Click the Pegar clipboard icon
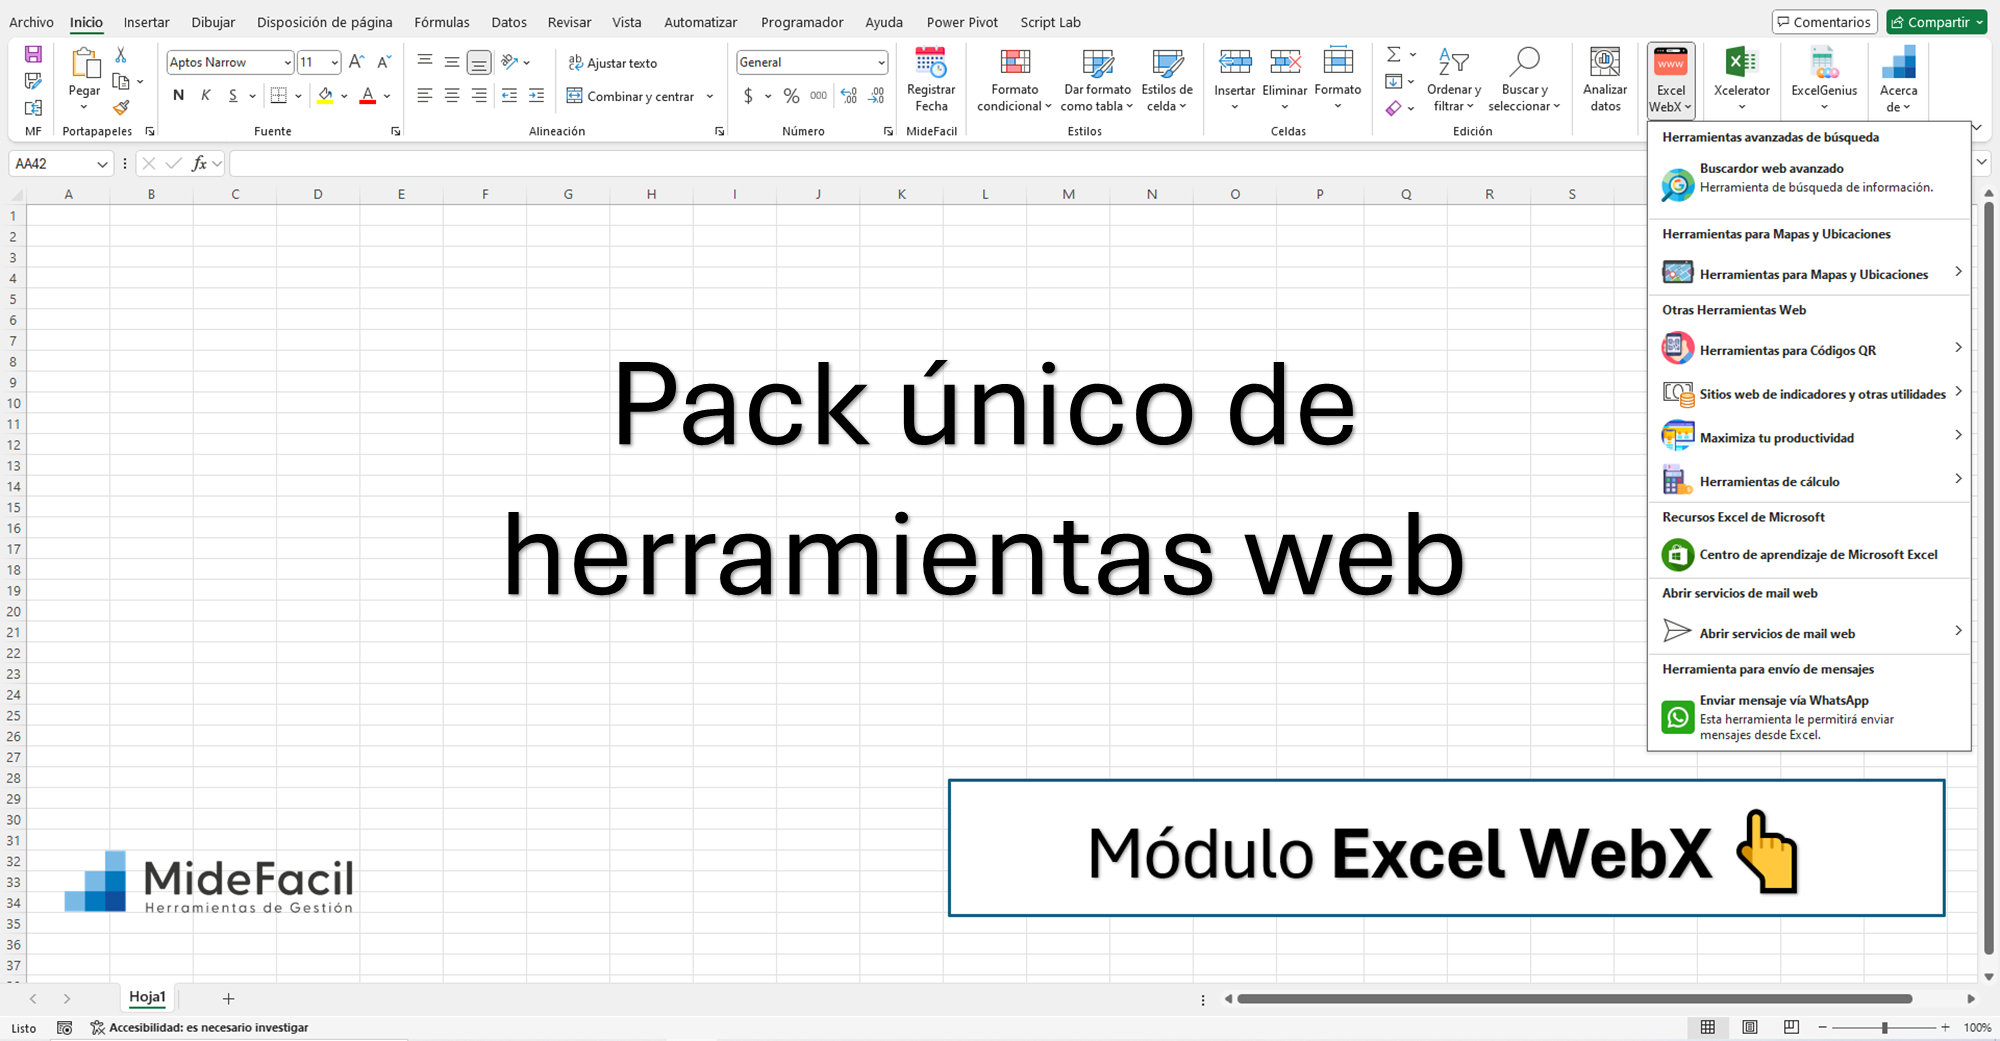 [85, 63]
